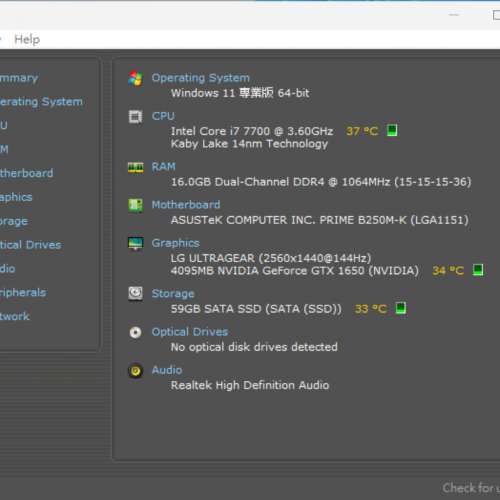
Task: Click Realtek High Definition Audio text
Action: (x=250, y=385)
